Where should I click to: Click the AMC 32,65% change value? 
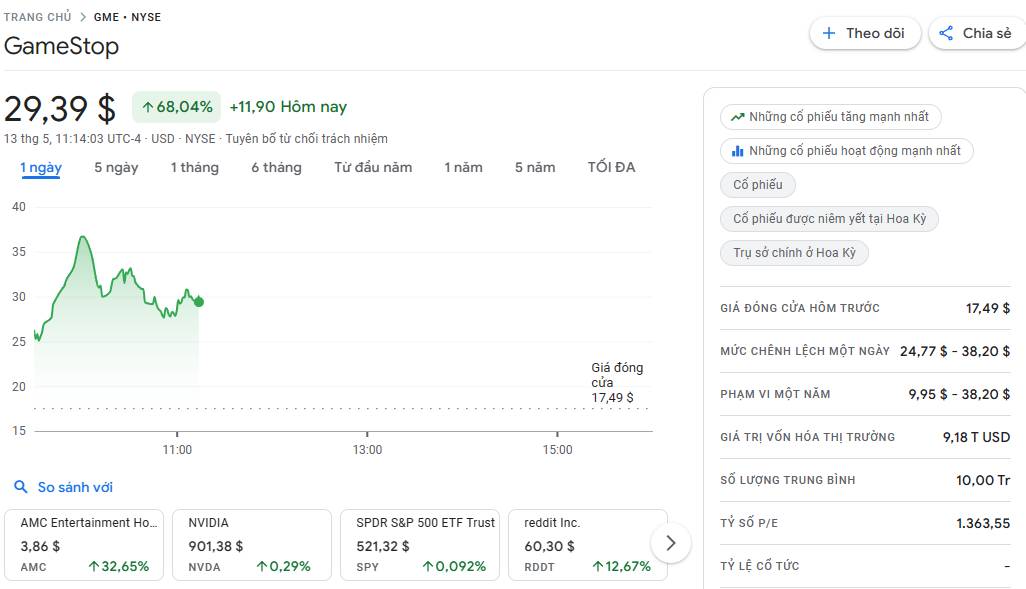coord(119,567)
